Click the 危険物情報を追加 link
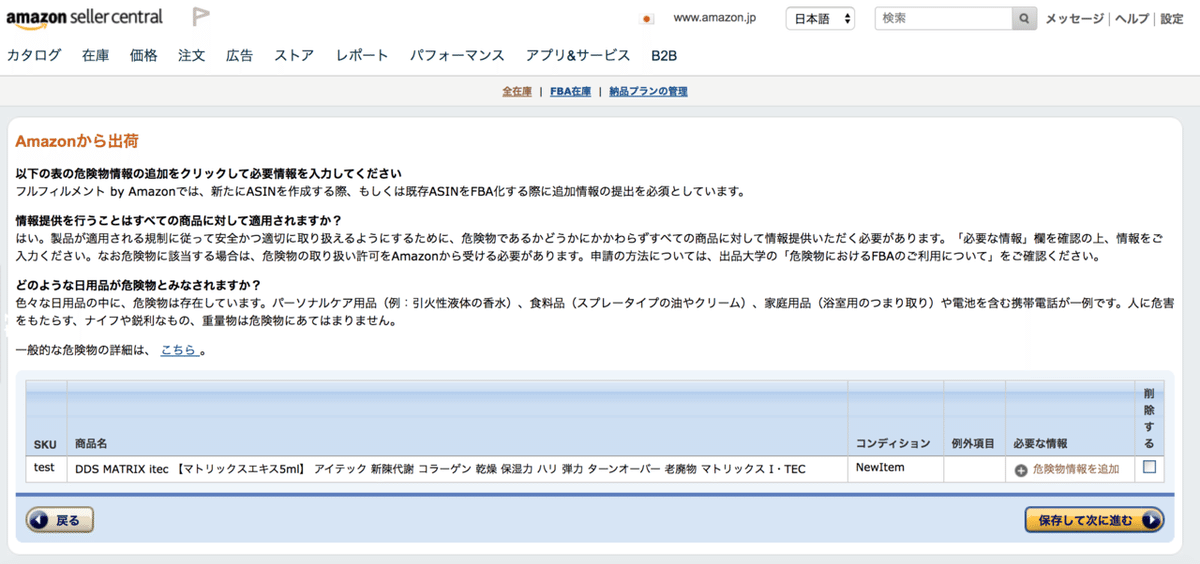1200x564 pixels. tap(1076, 469)
